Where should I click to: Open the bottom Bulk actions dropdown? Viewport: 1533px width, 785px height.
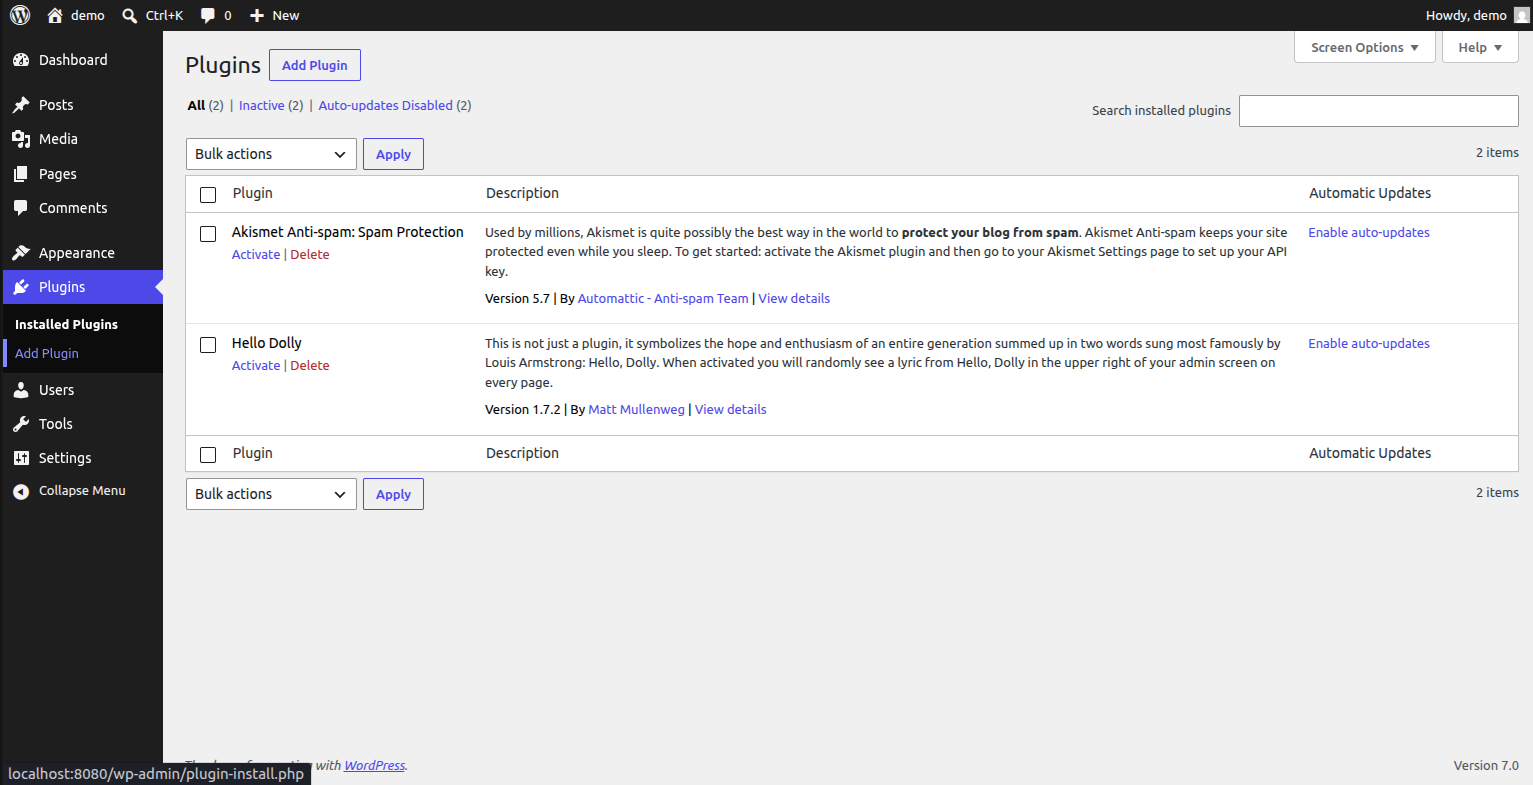[x=271, y=494]
